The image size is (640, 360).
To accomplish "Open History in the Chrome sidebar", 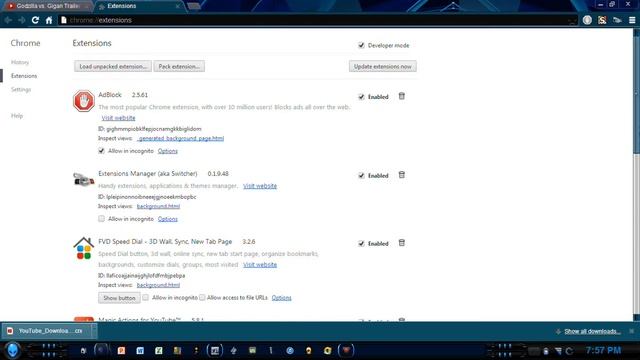I will click(x=20, y=62).
